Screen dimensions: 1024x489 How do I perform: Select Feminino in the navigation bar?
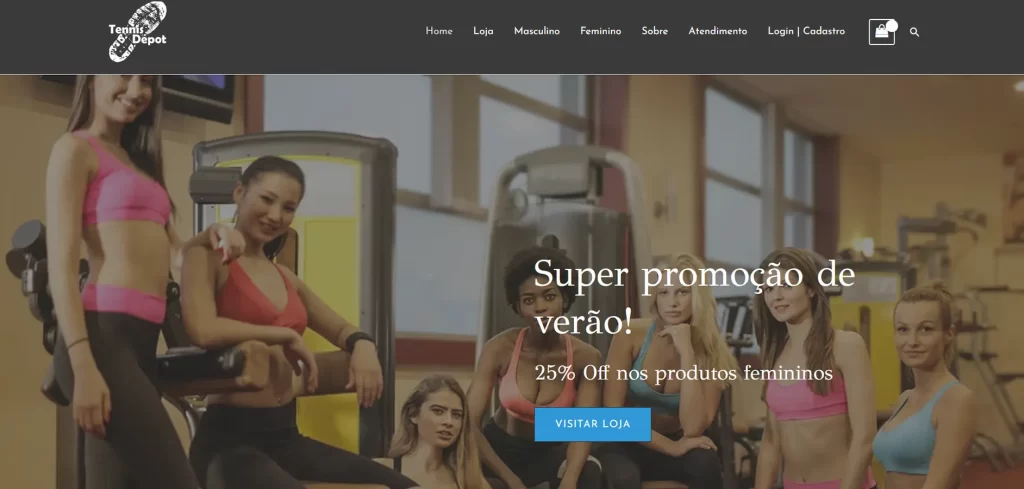coord(601,31)
